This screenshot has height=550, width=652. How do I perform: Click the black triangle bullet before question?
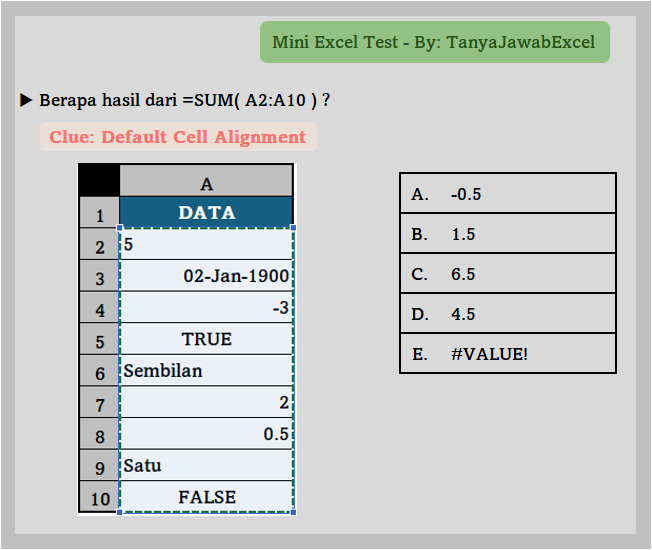point(26,100)
